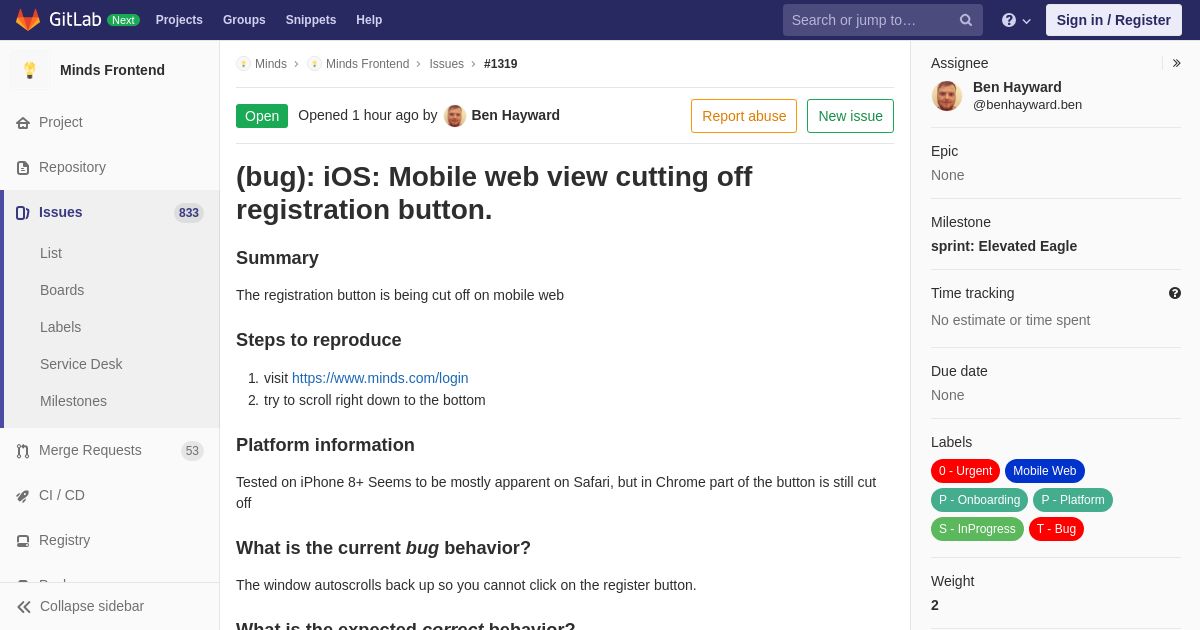This screenshot has height=630, width=1200.
Task: Open the Snippets menu item
Action: coord(311,20)
